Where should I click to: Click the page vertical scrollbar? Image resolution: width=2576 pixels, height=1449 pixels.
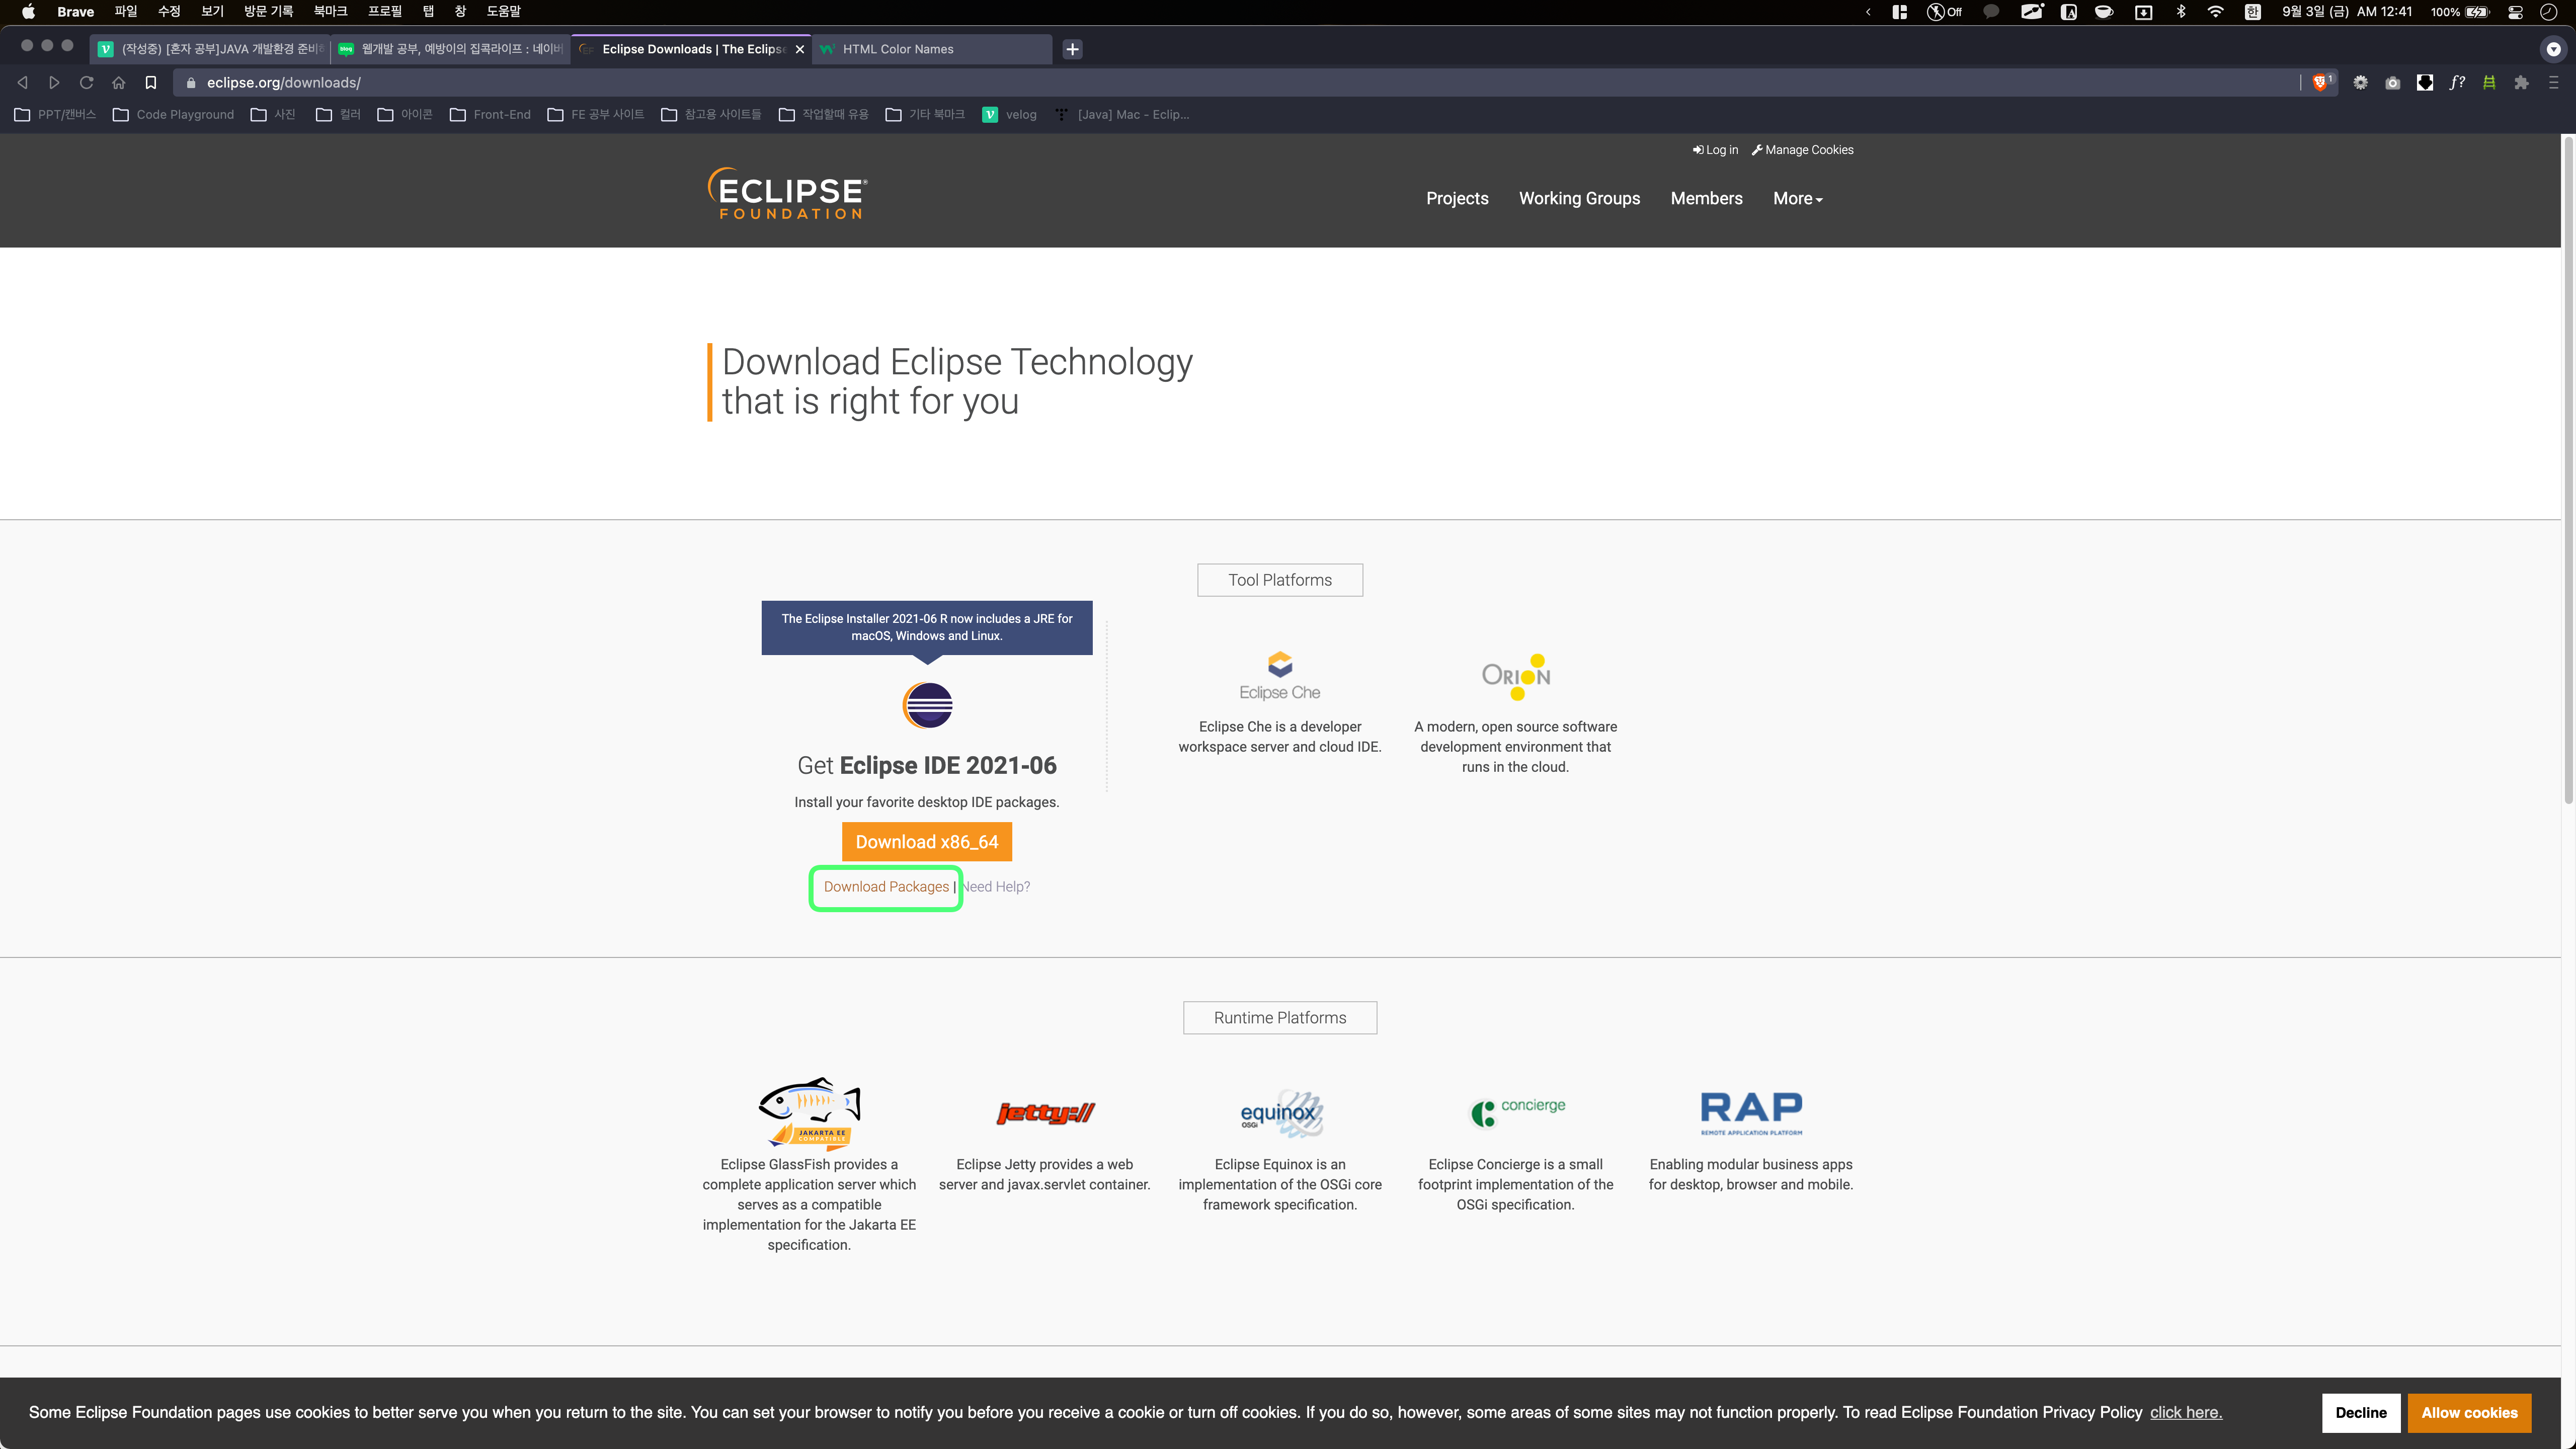coord(2568,470)
